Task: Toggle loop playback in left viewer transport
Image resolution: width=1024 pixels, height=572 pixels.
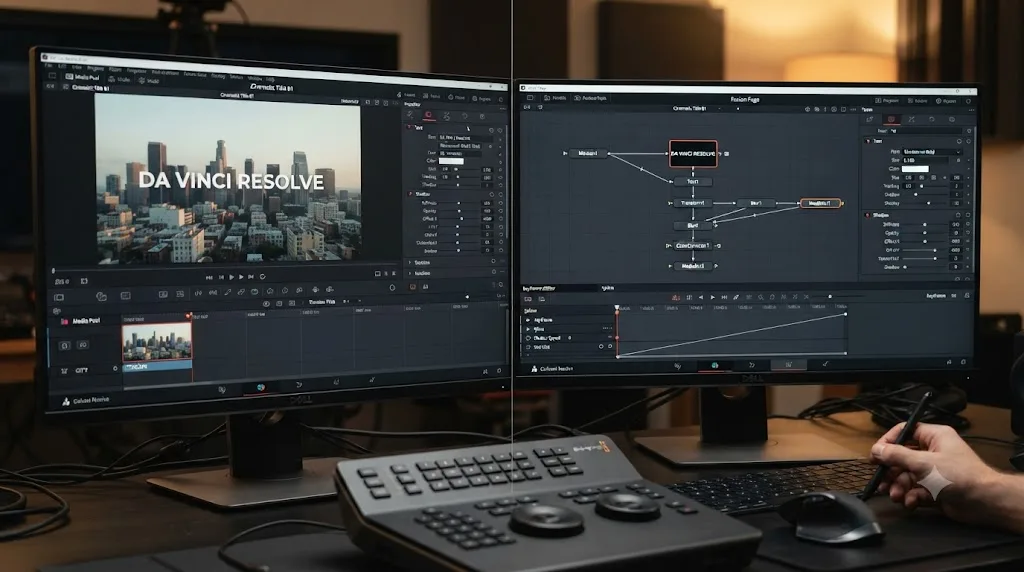Action: [x=263, y=277]
